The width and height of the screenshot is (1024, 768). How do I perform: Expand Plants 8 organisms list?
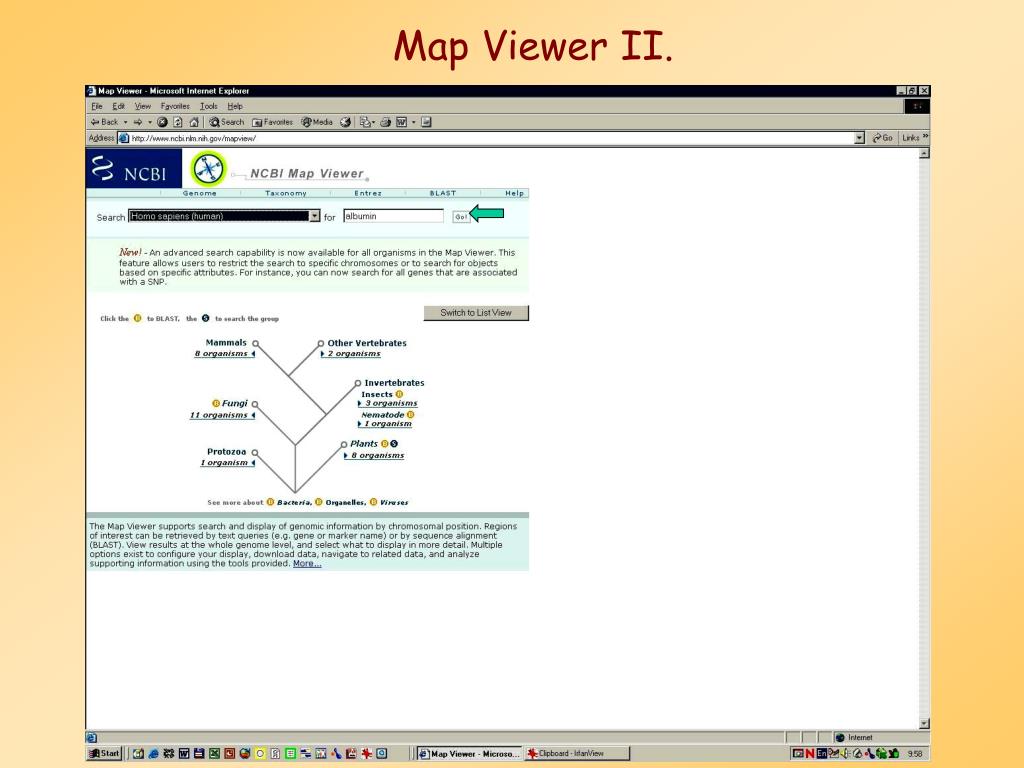click(x=374, y=456)
